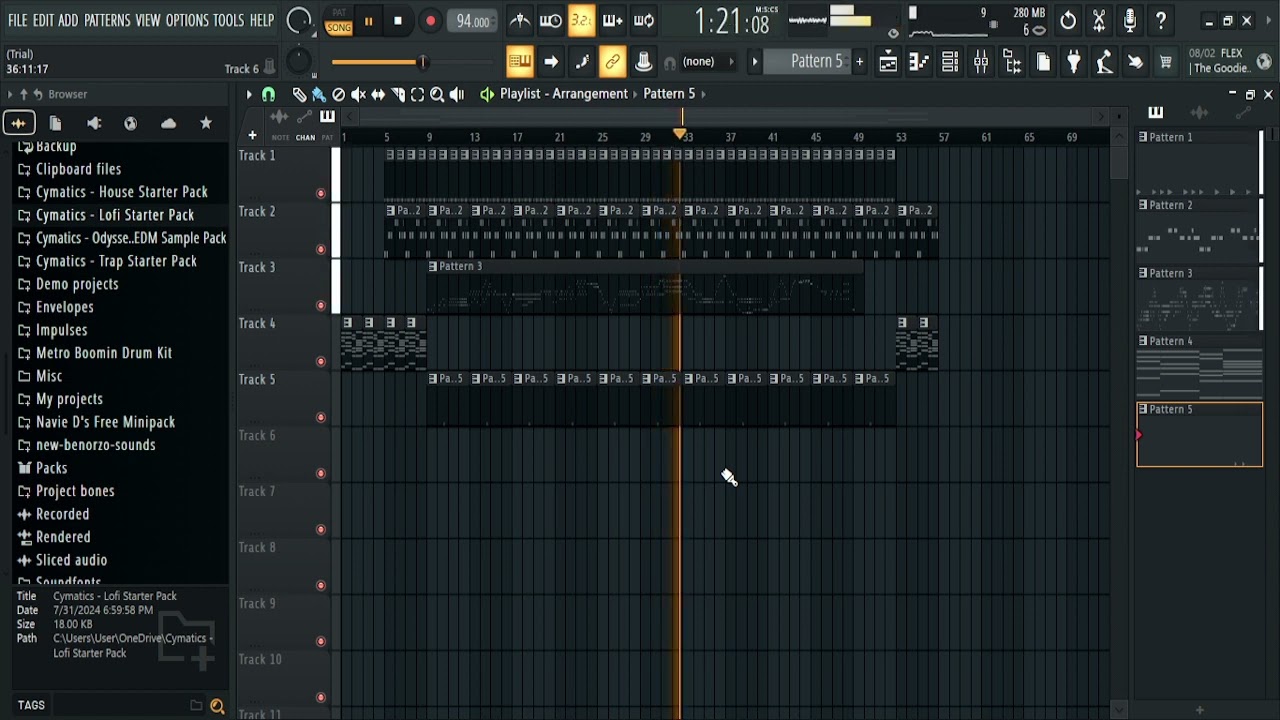Open the tempo tapper icon

1104,62
